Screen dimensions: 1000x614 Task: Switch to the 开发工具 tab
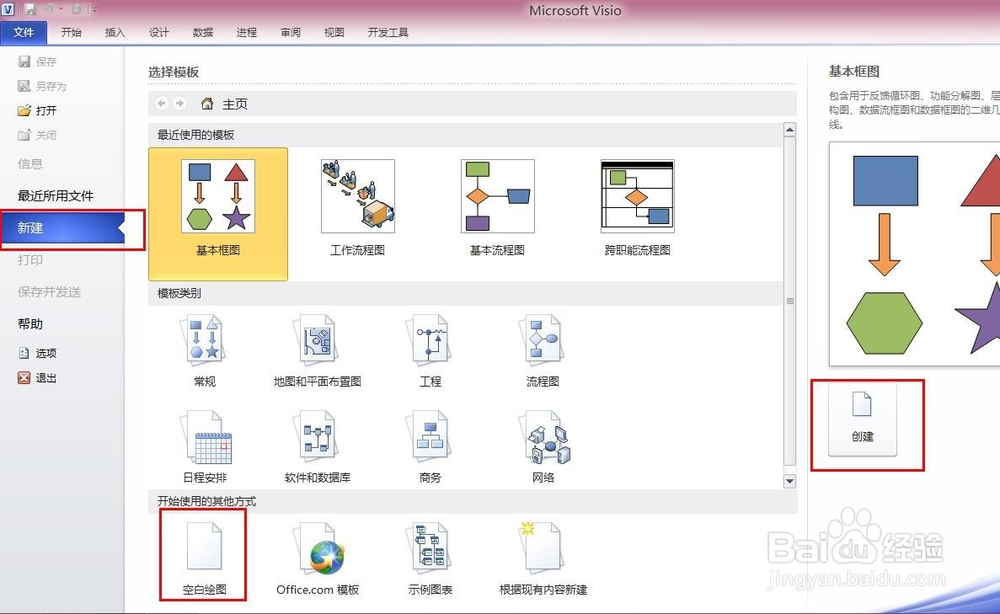tap(388, 33)
